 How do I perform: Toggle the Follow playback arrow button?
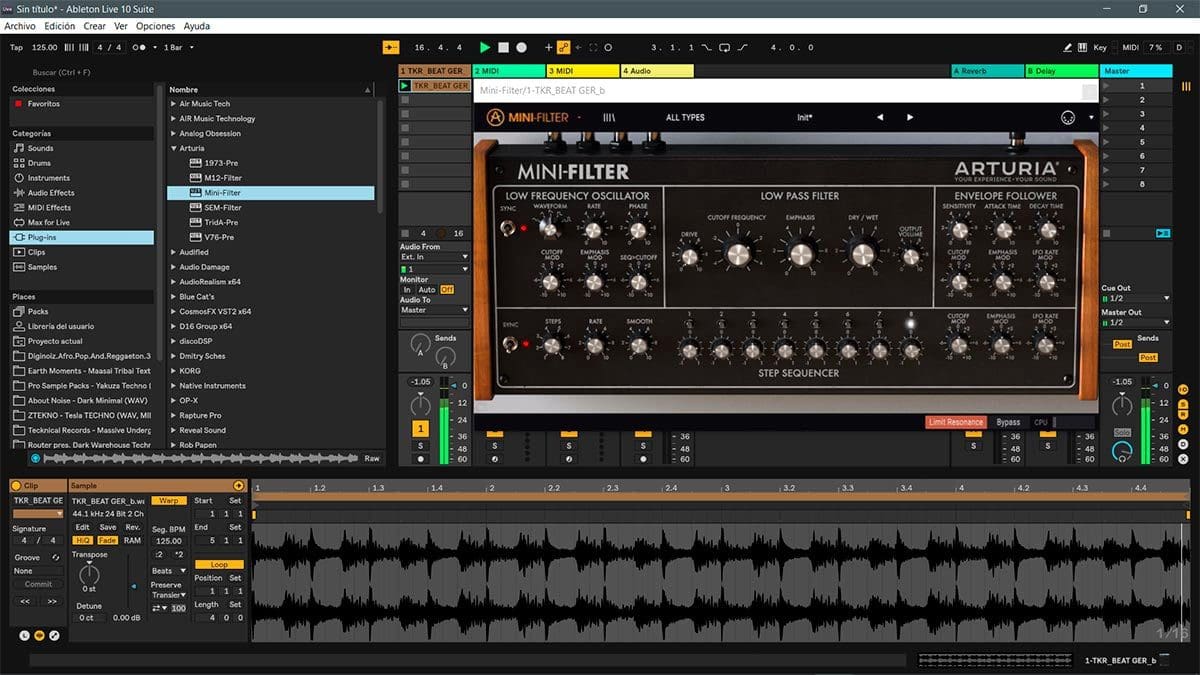390,47
